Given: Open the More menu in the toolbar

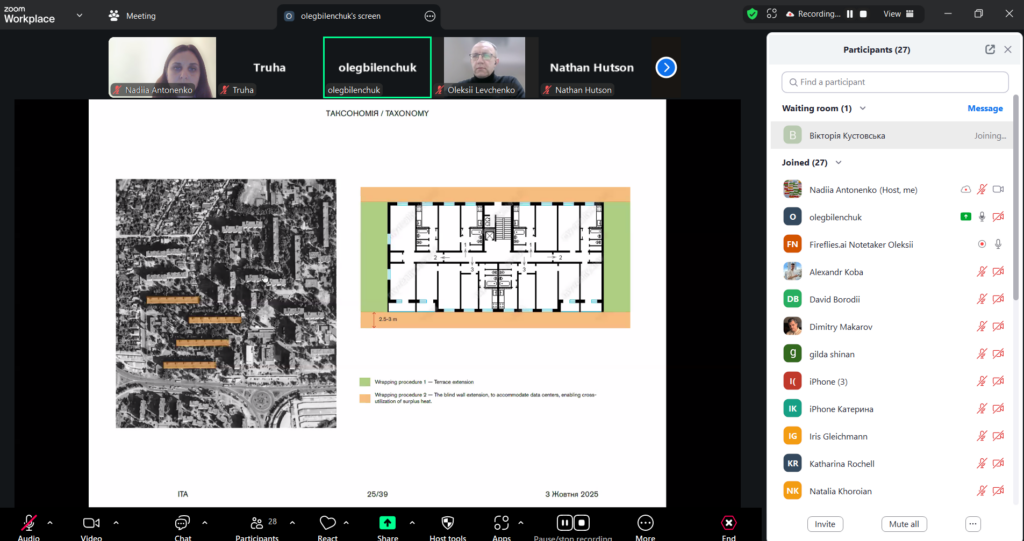Looking at the screenshot, I should (x=645, y=523).
